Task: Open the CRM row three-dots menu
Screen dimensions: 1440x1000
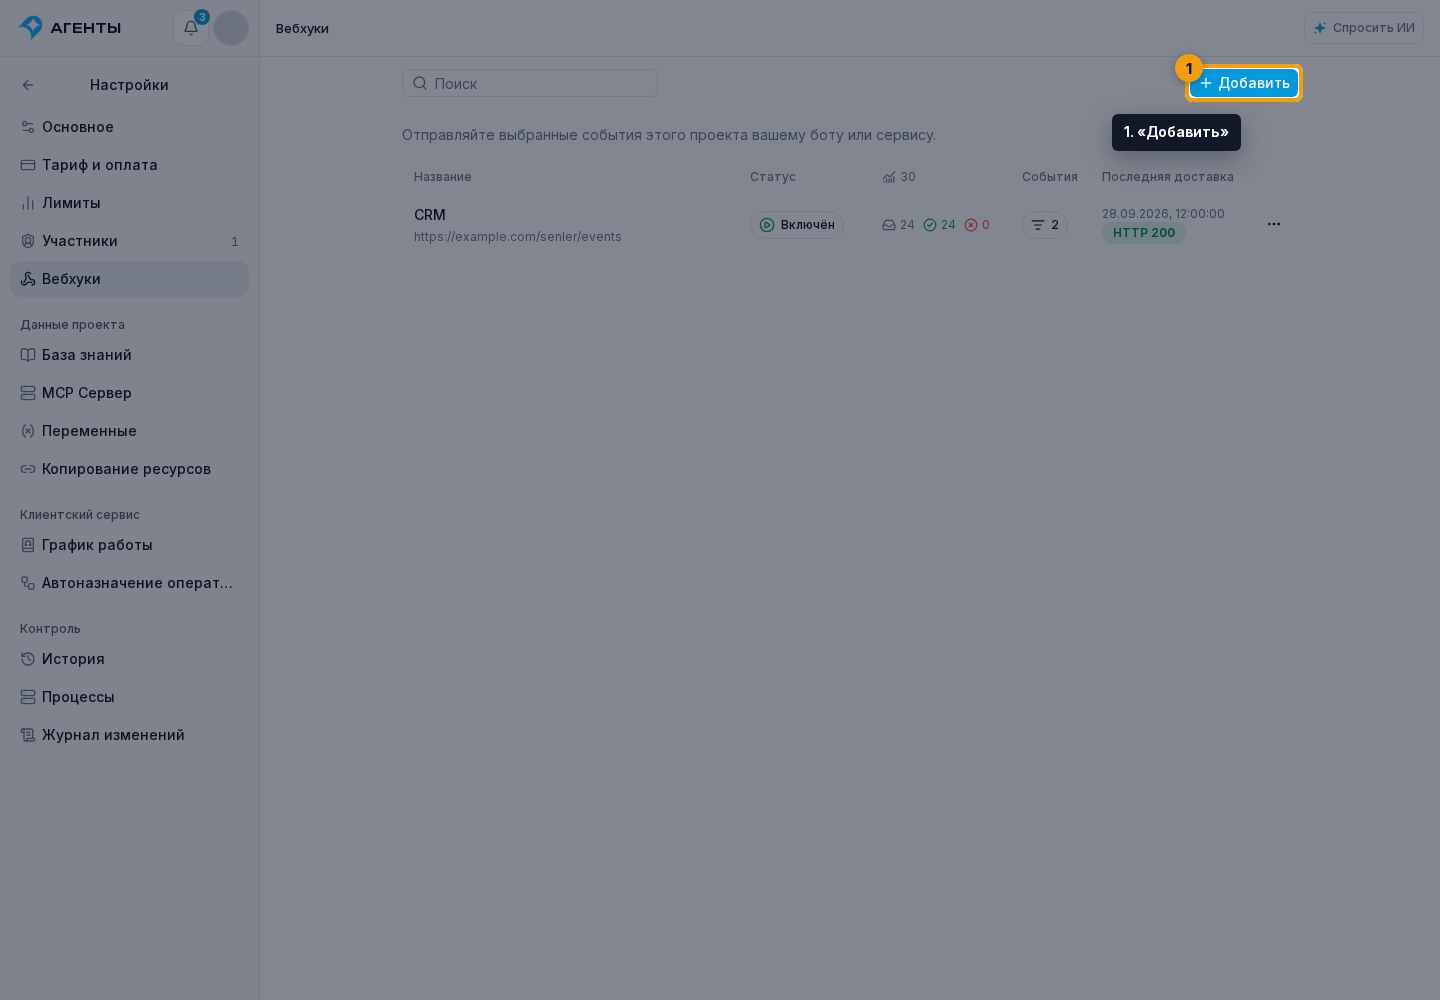Action: coord(1274,224)
